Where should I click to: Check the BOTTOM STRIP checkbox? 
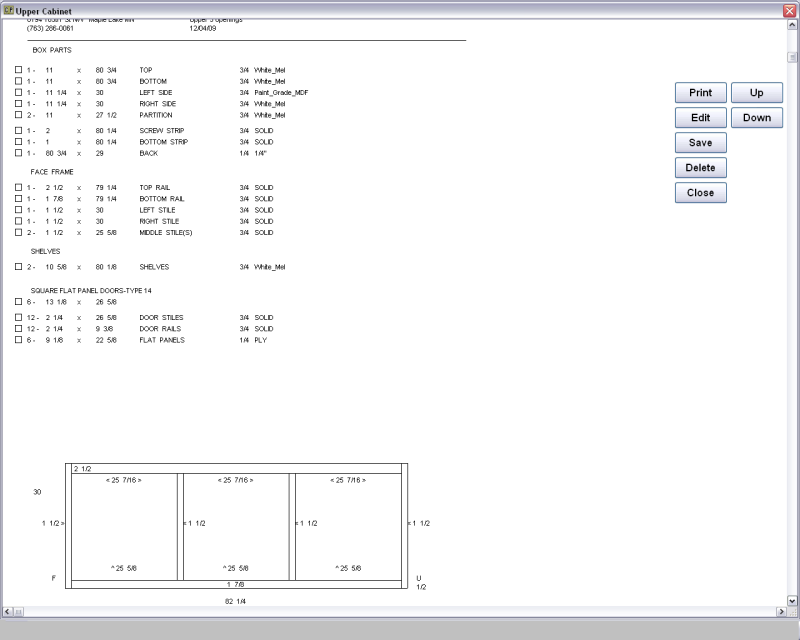(18, 141)
